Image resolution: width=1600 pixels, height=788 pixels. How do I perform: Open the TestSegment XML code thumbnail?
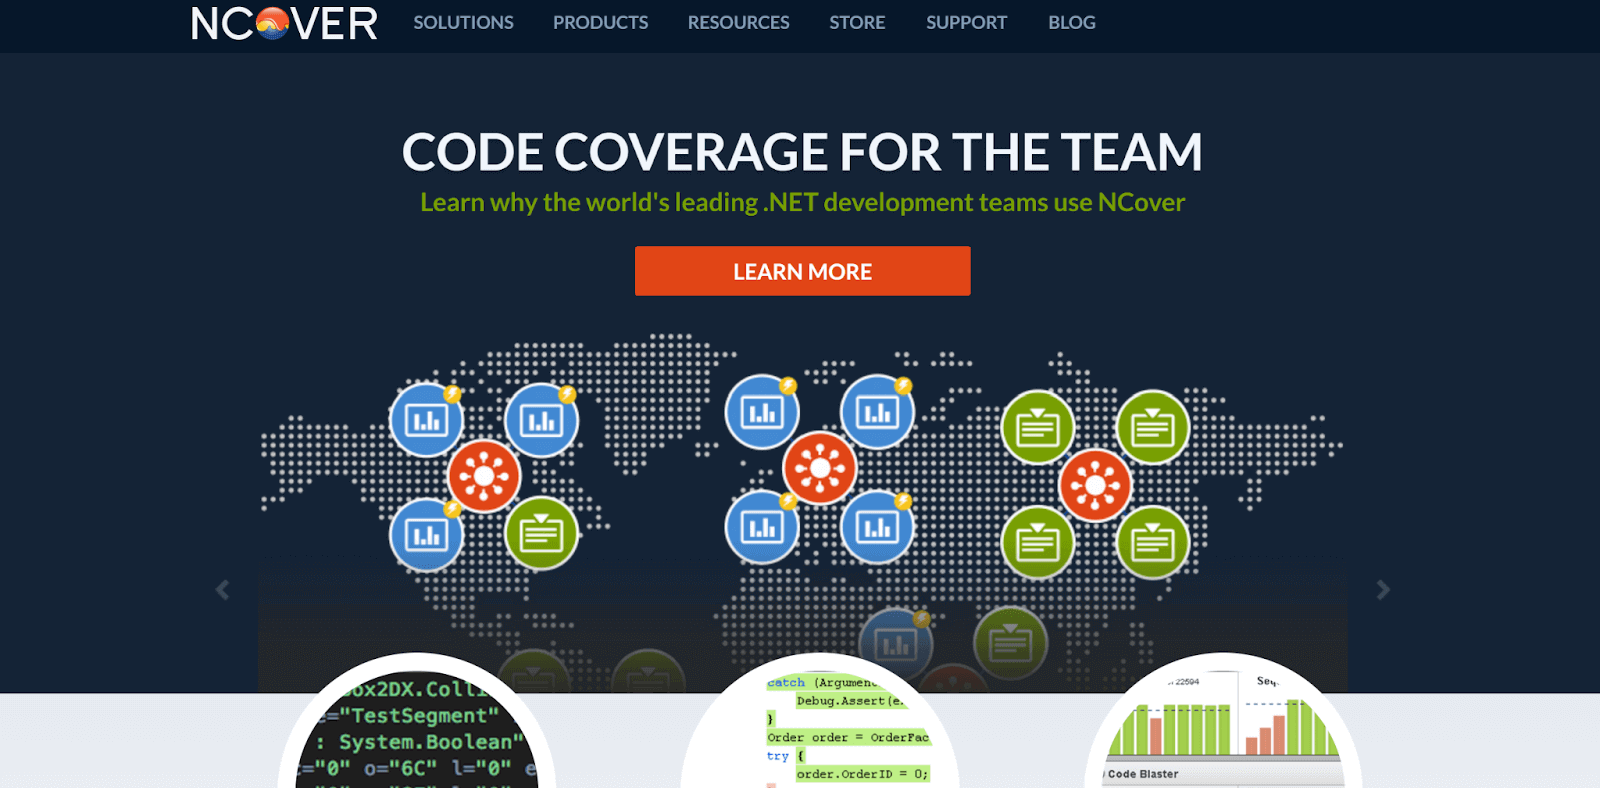pyautogui.click(x=417, y=722)
